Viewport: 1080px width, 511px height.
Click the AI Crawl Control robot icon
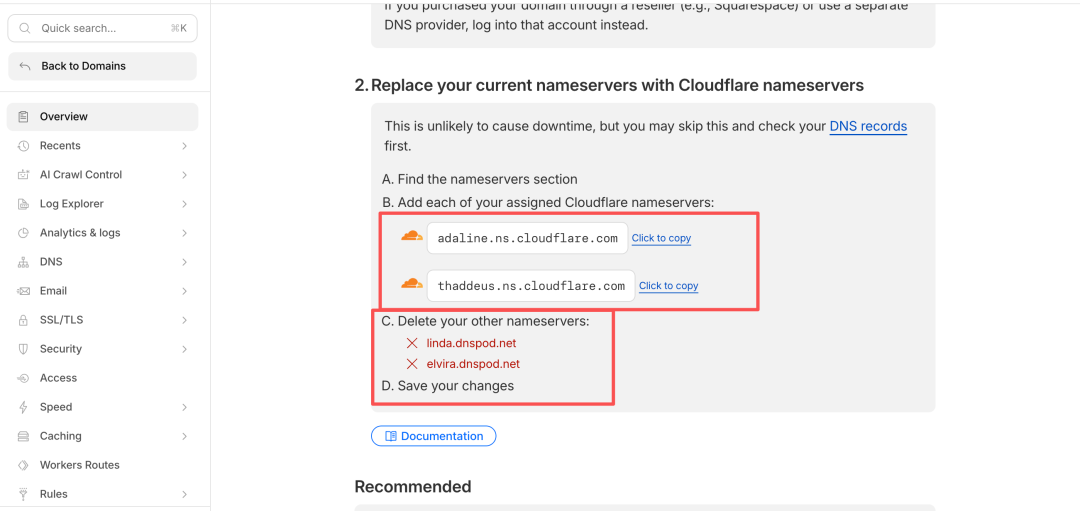click(23, 175)
